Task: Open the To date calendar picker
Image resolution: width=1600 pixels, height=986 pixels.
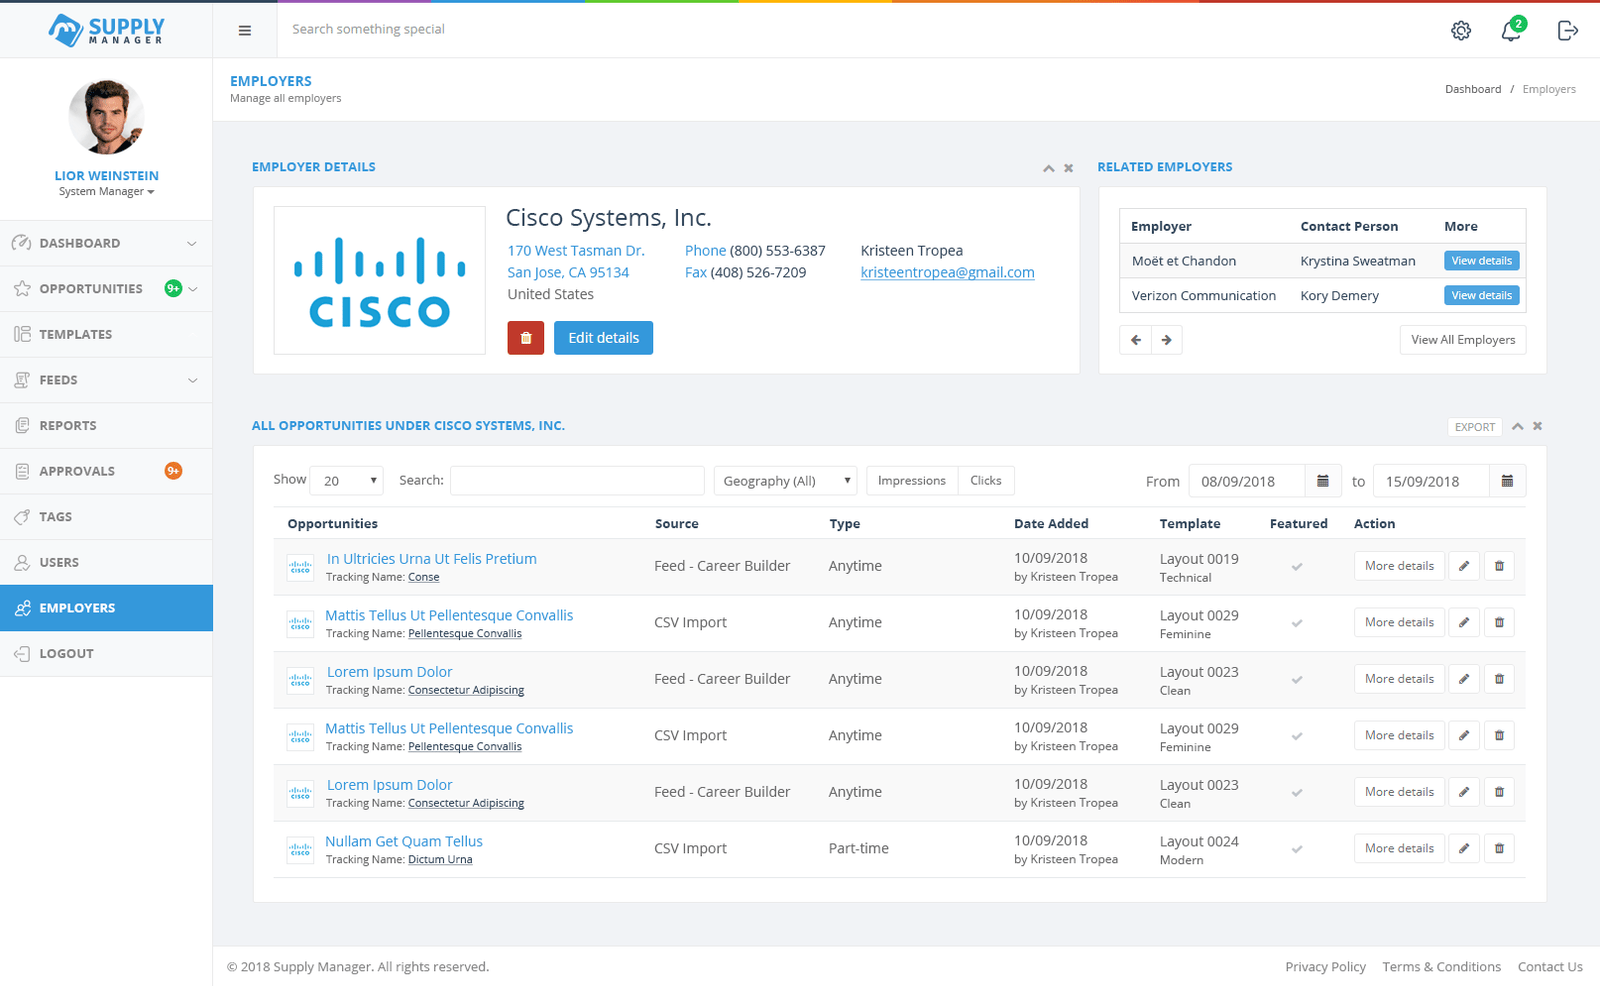Action: pyautogui.click(x=1507, y=481)
